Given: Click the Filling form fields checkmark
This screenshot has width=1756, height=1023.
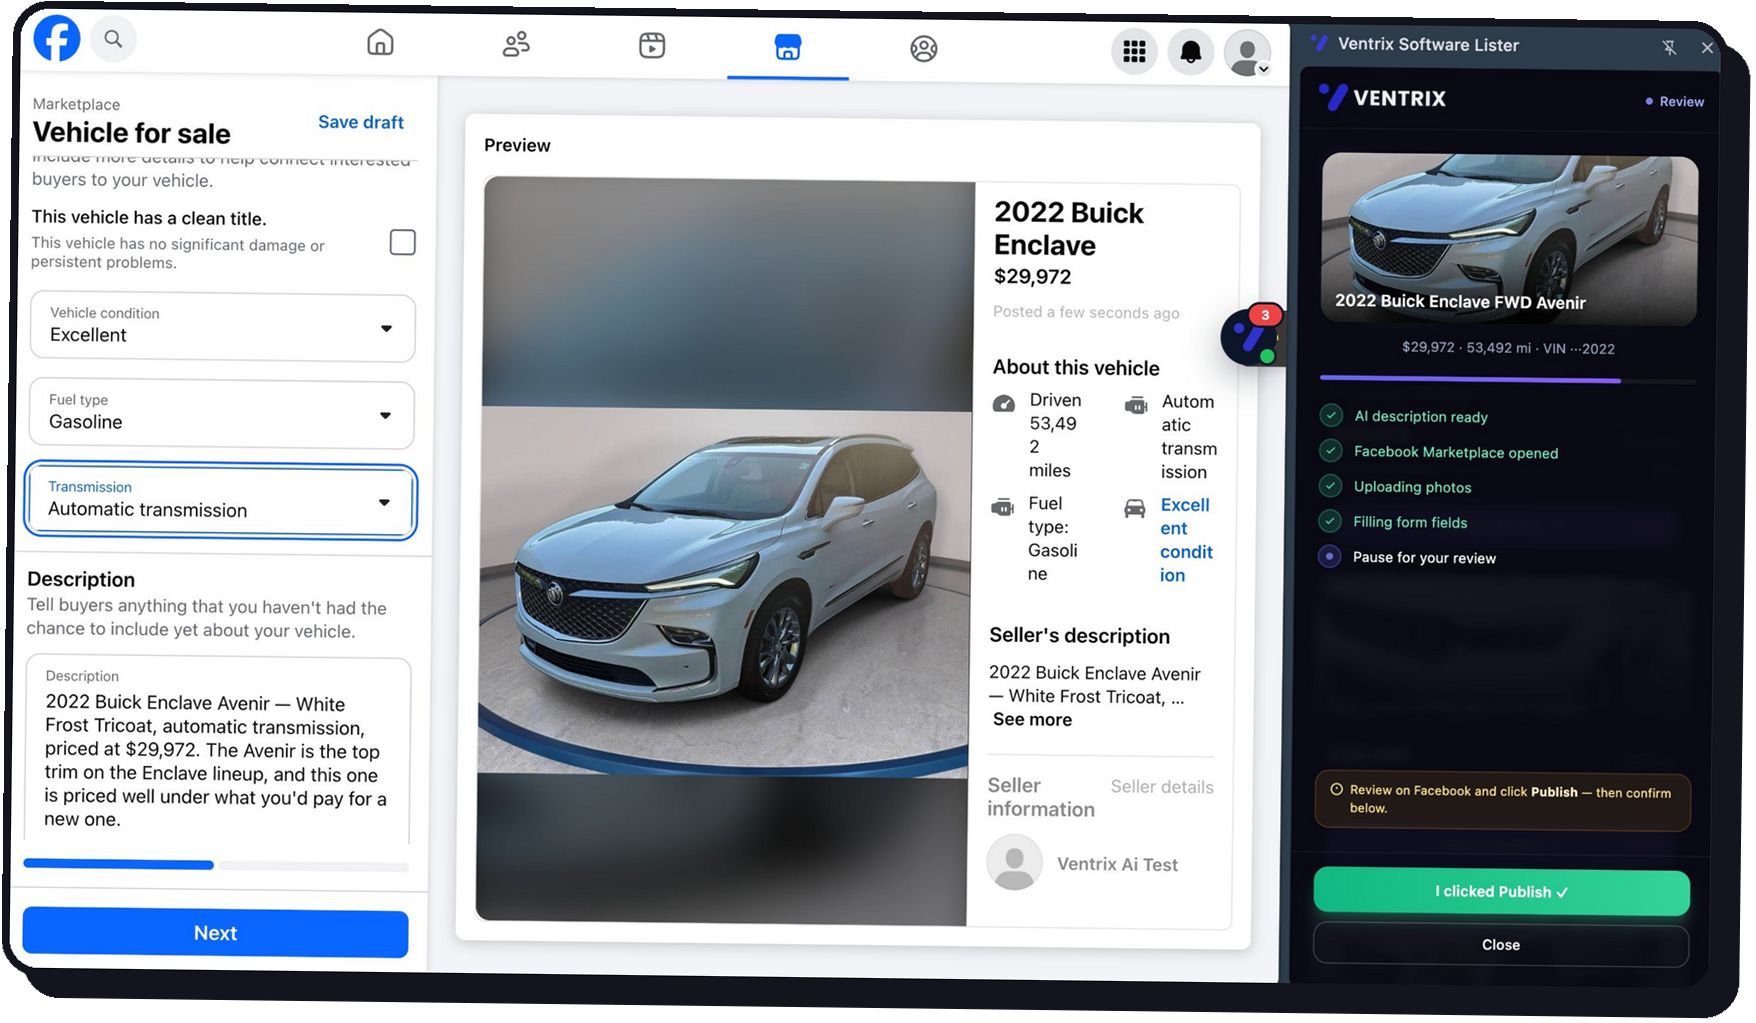Looking at the screenshot, I should [1330, 521].
